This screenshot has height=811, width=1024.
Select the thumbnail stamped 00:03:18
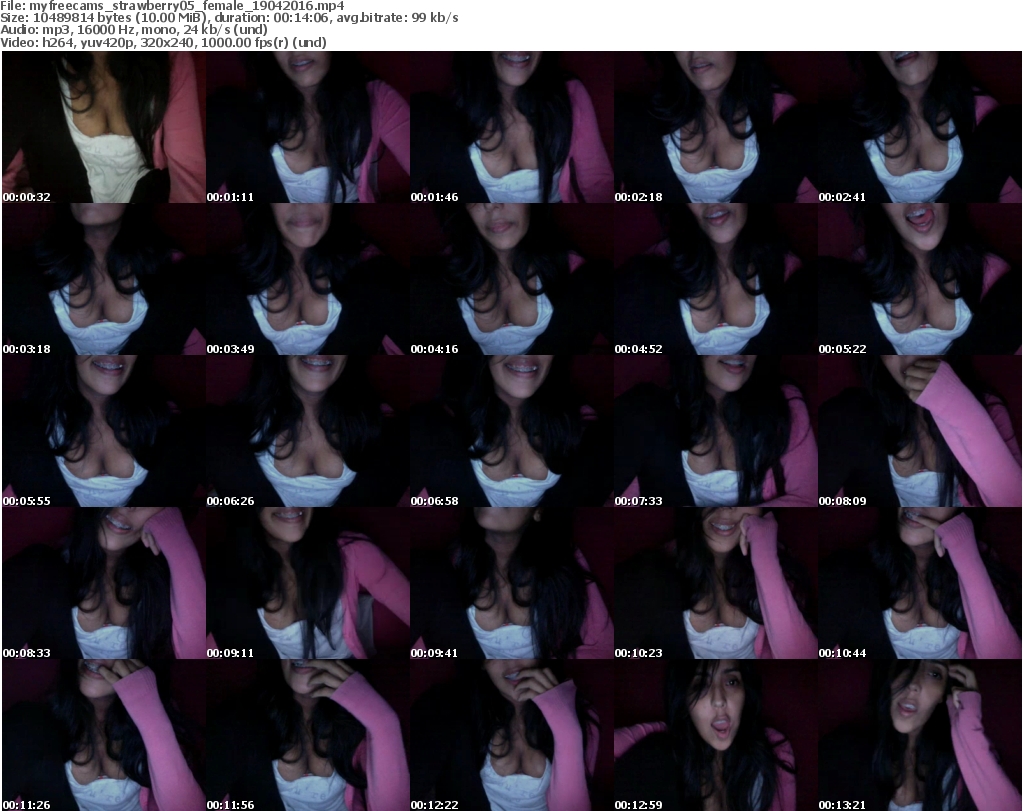pyautogui.click(x=104, y=279)
